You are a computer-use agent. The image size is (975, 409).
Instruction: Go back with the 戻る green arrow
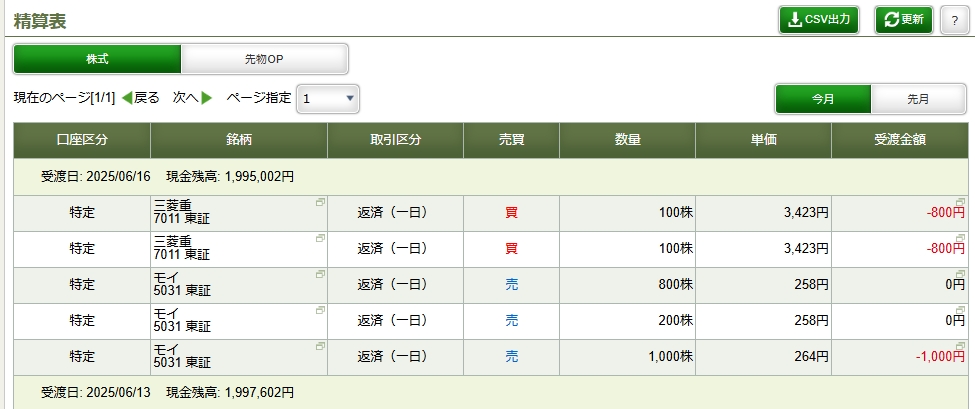click(141, 98)
